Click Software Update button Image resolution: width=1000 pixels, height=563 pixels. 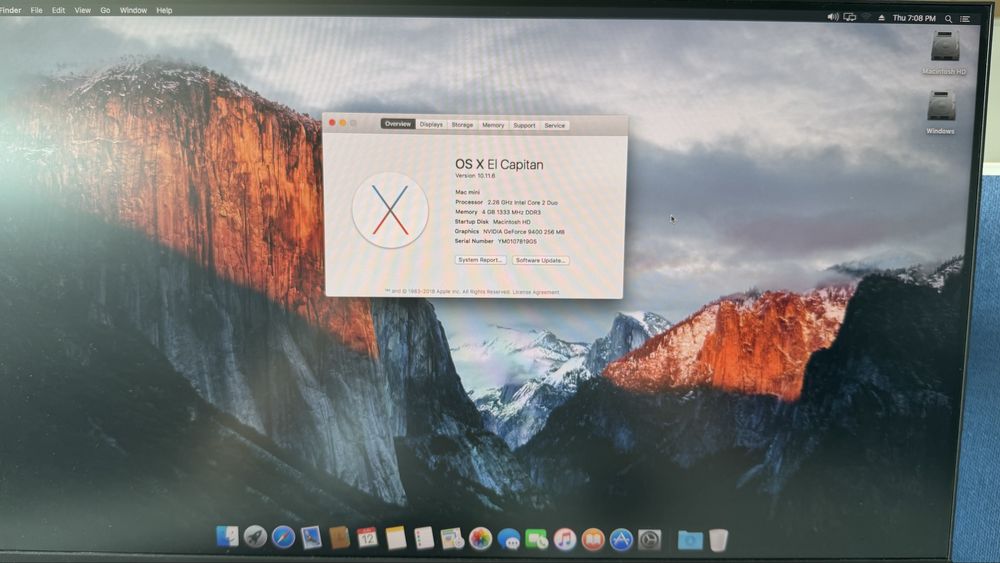(540, 260)
